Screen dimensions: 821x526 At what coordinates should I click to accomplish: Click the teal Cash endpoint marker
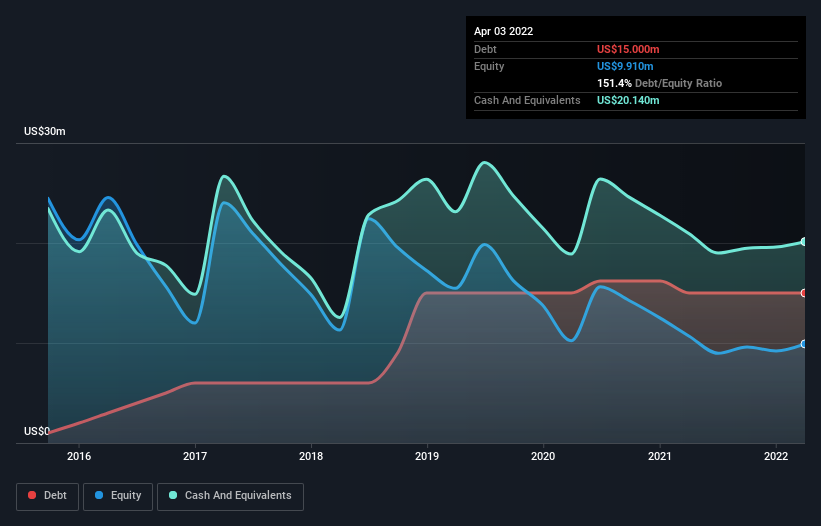[x=804, y=242]
